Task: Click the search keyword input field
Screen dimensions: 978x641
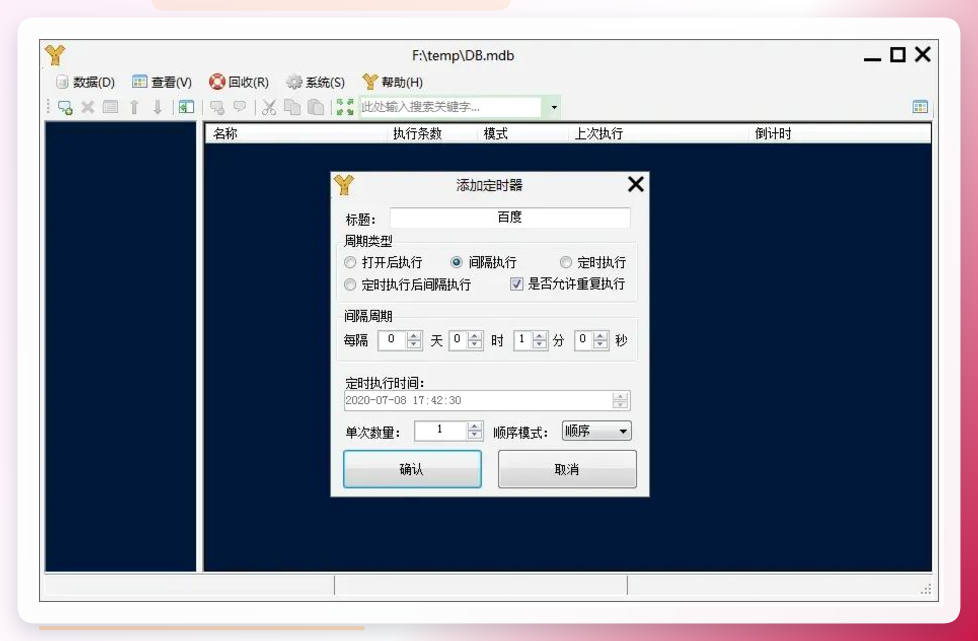Action: point(450,107)
